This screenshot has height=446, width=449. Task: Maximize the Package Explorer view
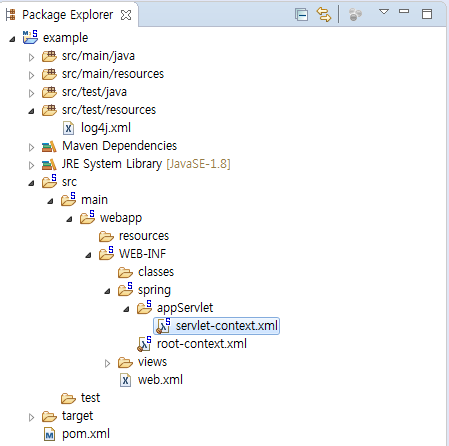(427, 14)
